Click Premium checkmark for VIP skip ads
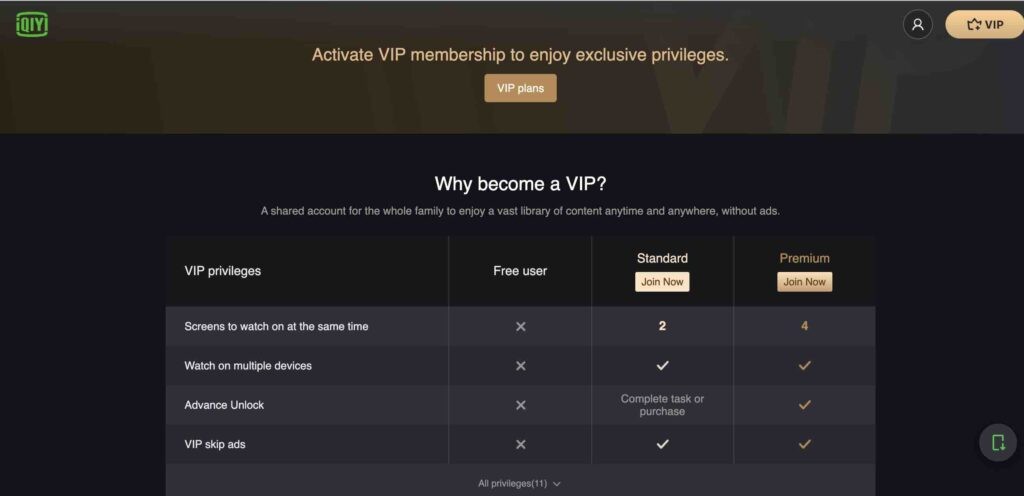 tap(805, 444)
